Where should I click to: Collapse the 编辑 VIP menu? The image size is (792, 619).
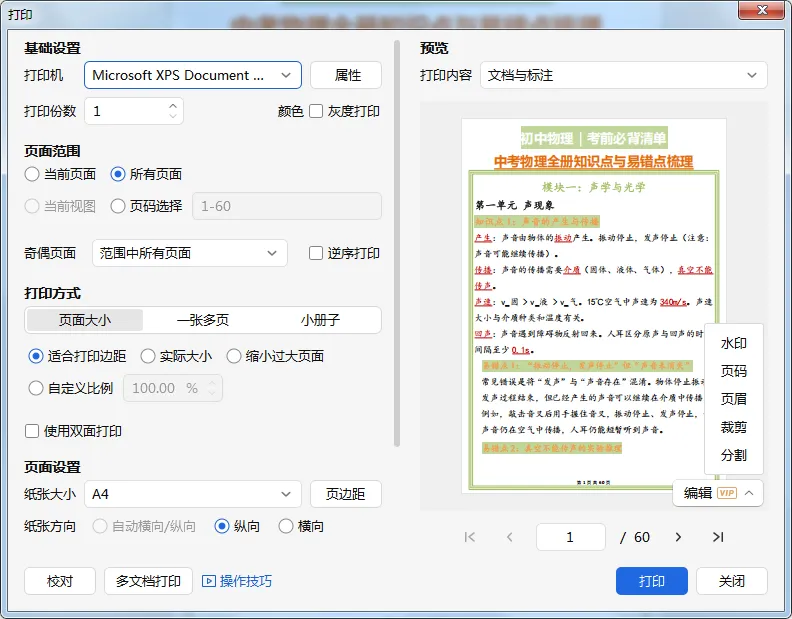(x=718, y=493)
